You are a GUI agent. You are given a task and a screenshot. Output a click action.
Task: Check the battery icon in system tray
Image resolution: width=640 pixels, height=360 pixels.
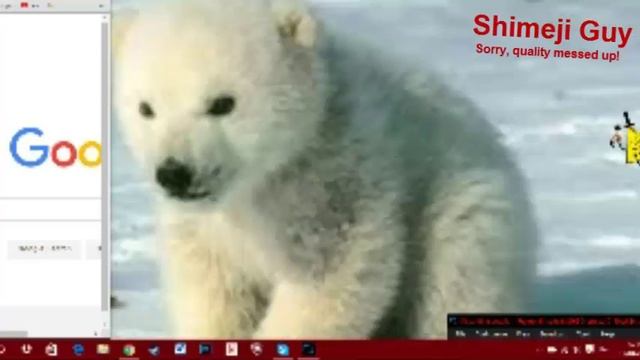[552, 350]
